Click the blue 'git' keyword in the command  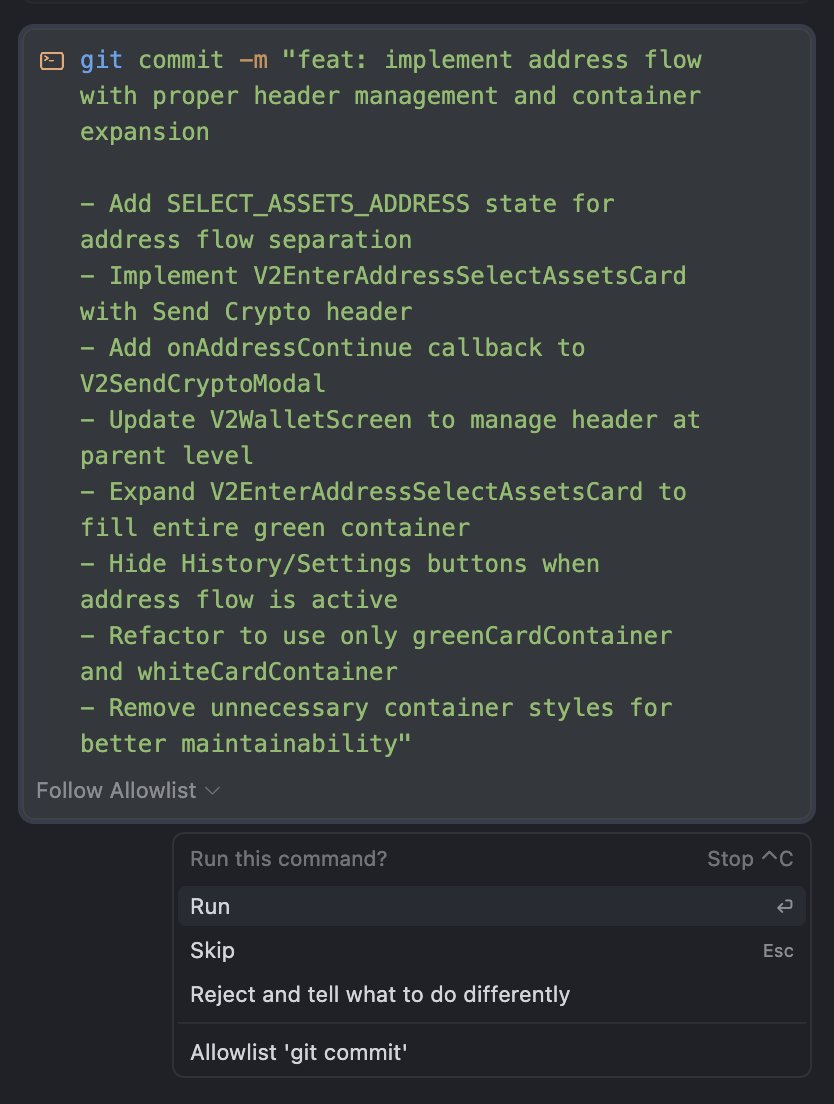click(x=101, y=61)
